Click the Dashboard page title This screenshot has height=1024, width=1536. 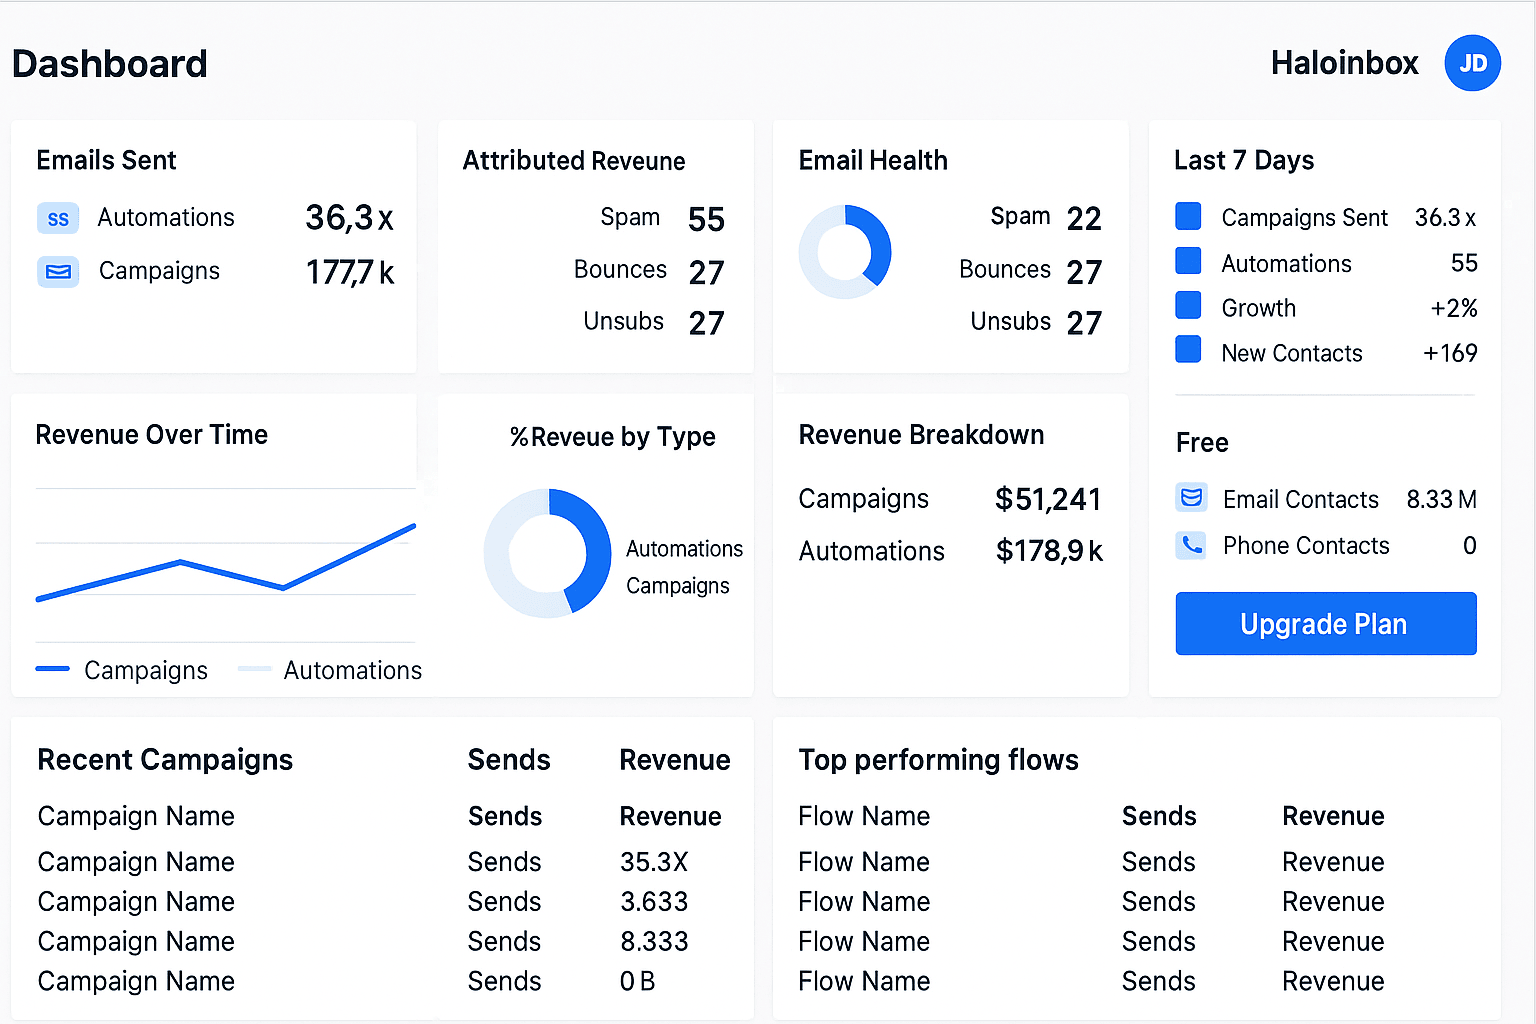pyautogui.click(x=110, y=64)
